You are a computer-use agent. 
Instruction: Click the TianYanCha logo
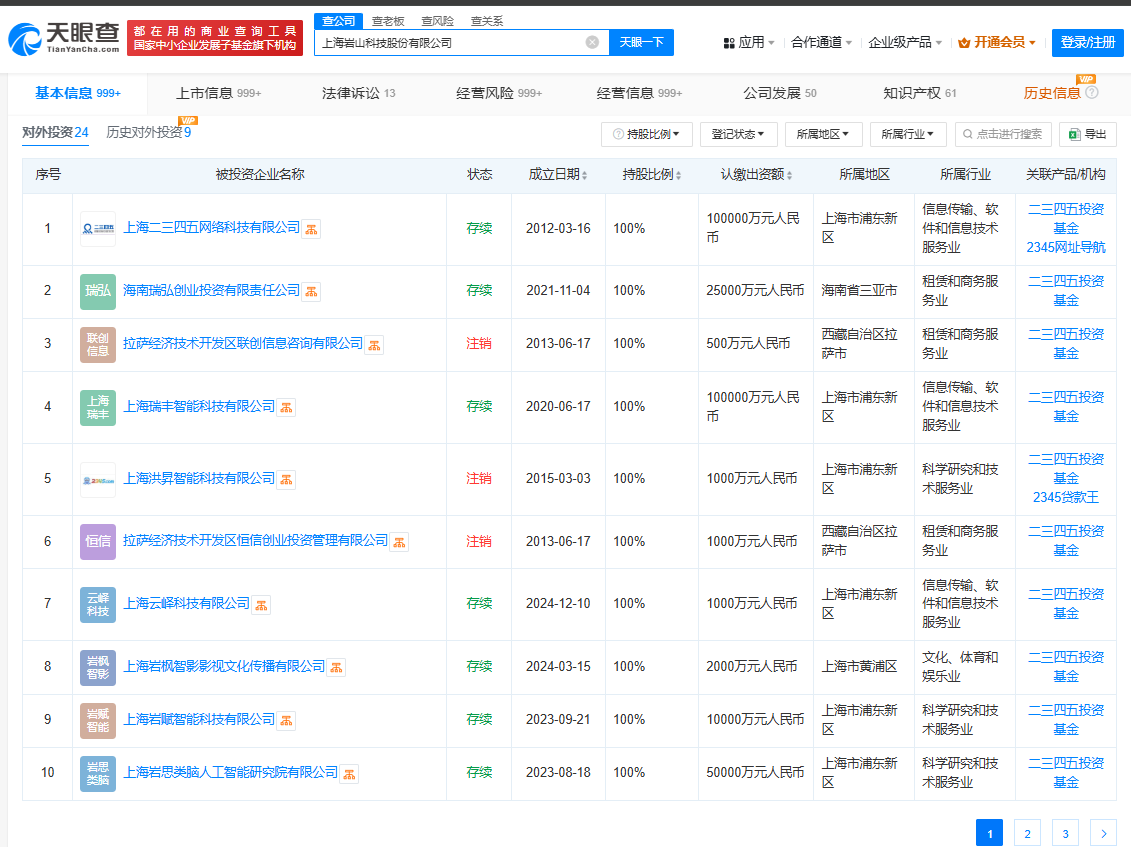(64, 39)
